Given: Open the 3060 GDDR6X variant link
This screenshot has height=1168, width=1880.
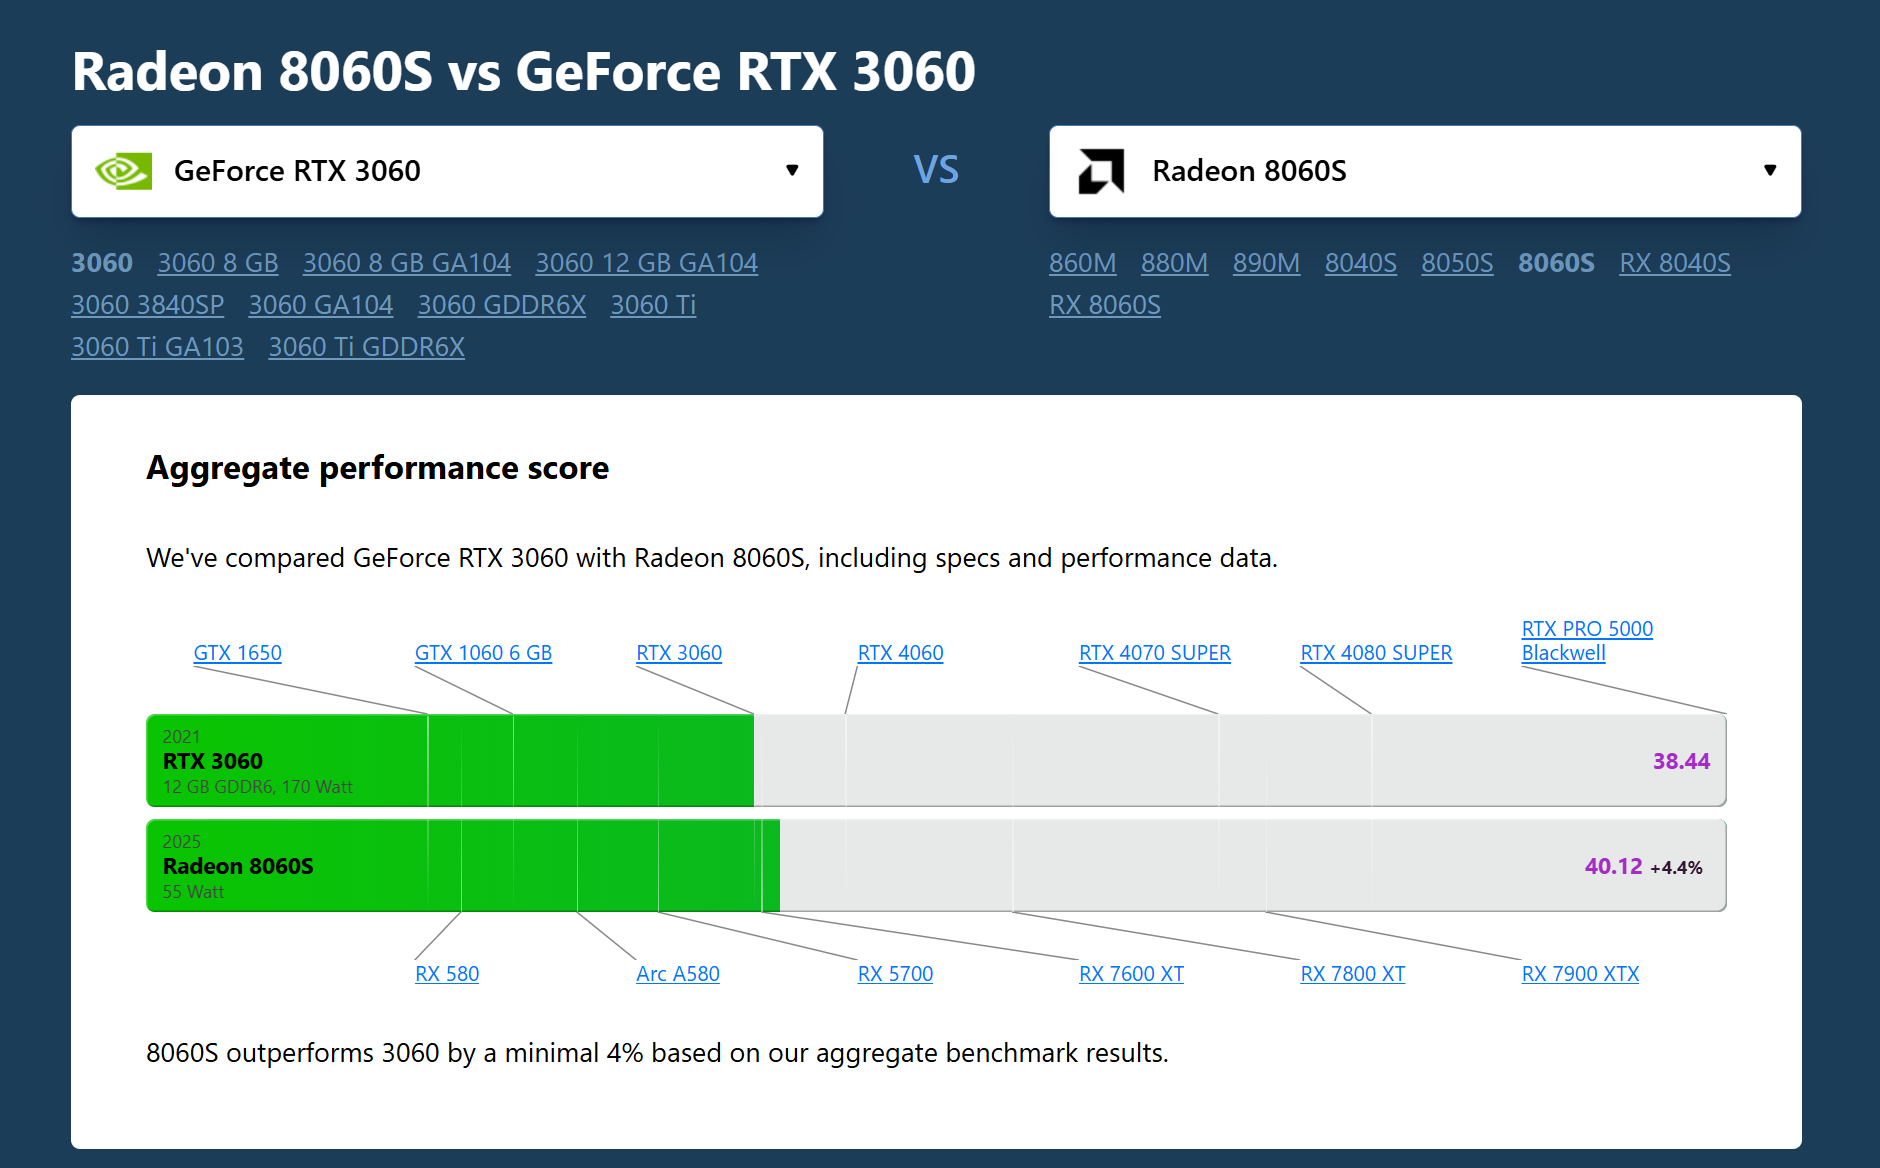Looking at the screenshot, I should point(502,305).
